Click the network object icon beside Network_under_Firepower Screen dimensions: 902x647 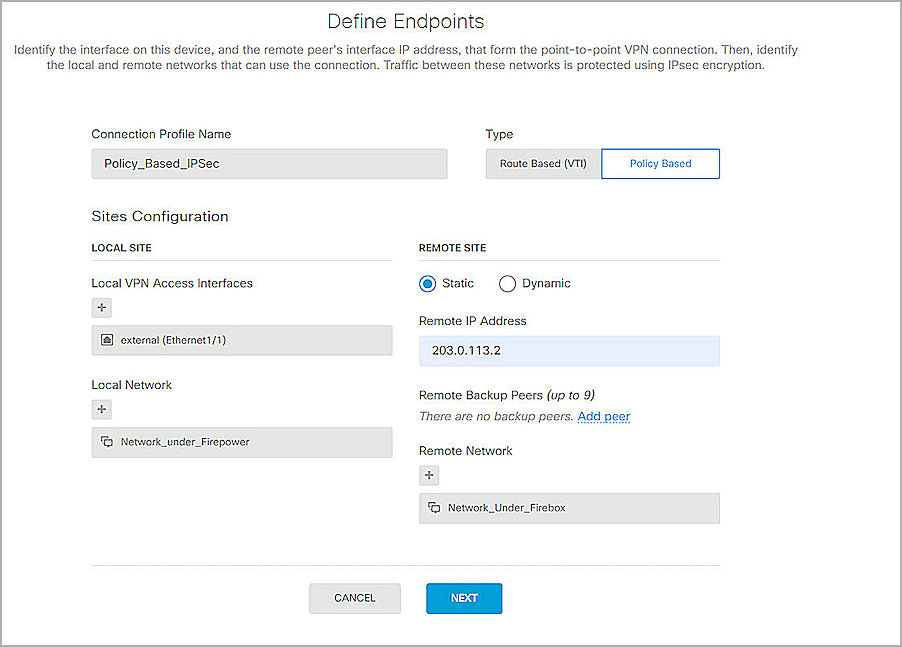point(107,442)
